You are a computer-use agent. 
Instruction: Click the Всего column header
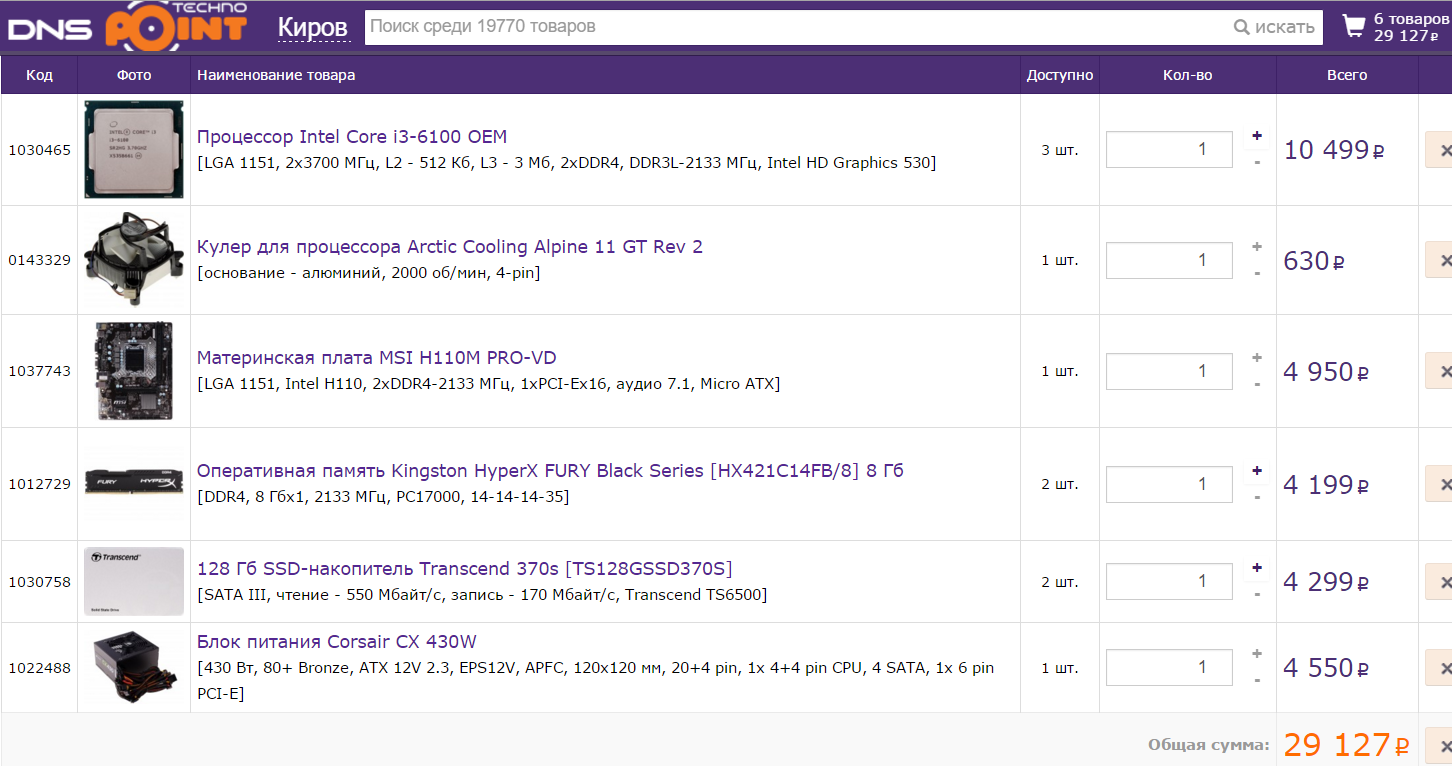click(x=1347, y=75)
